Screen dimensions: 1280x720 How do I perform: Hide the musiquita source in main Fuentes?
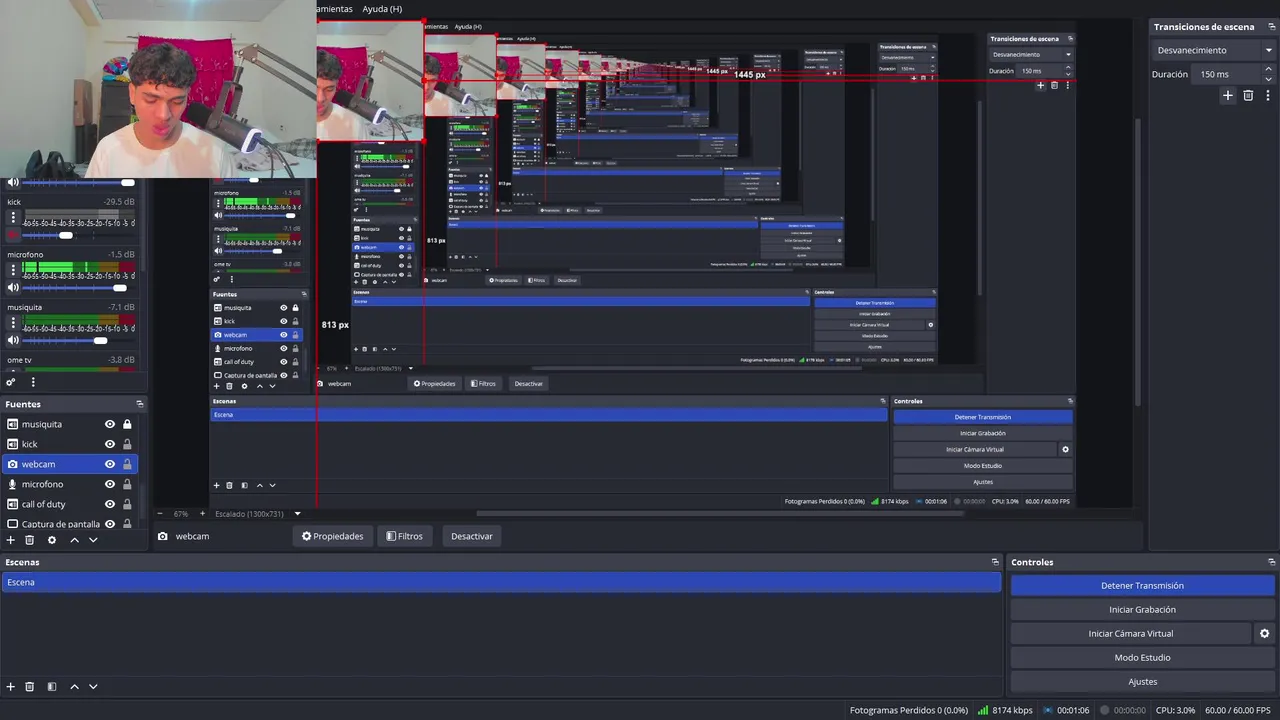[110, 424]
